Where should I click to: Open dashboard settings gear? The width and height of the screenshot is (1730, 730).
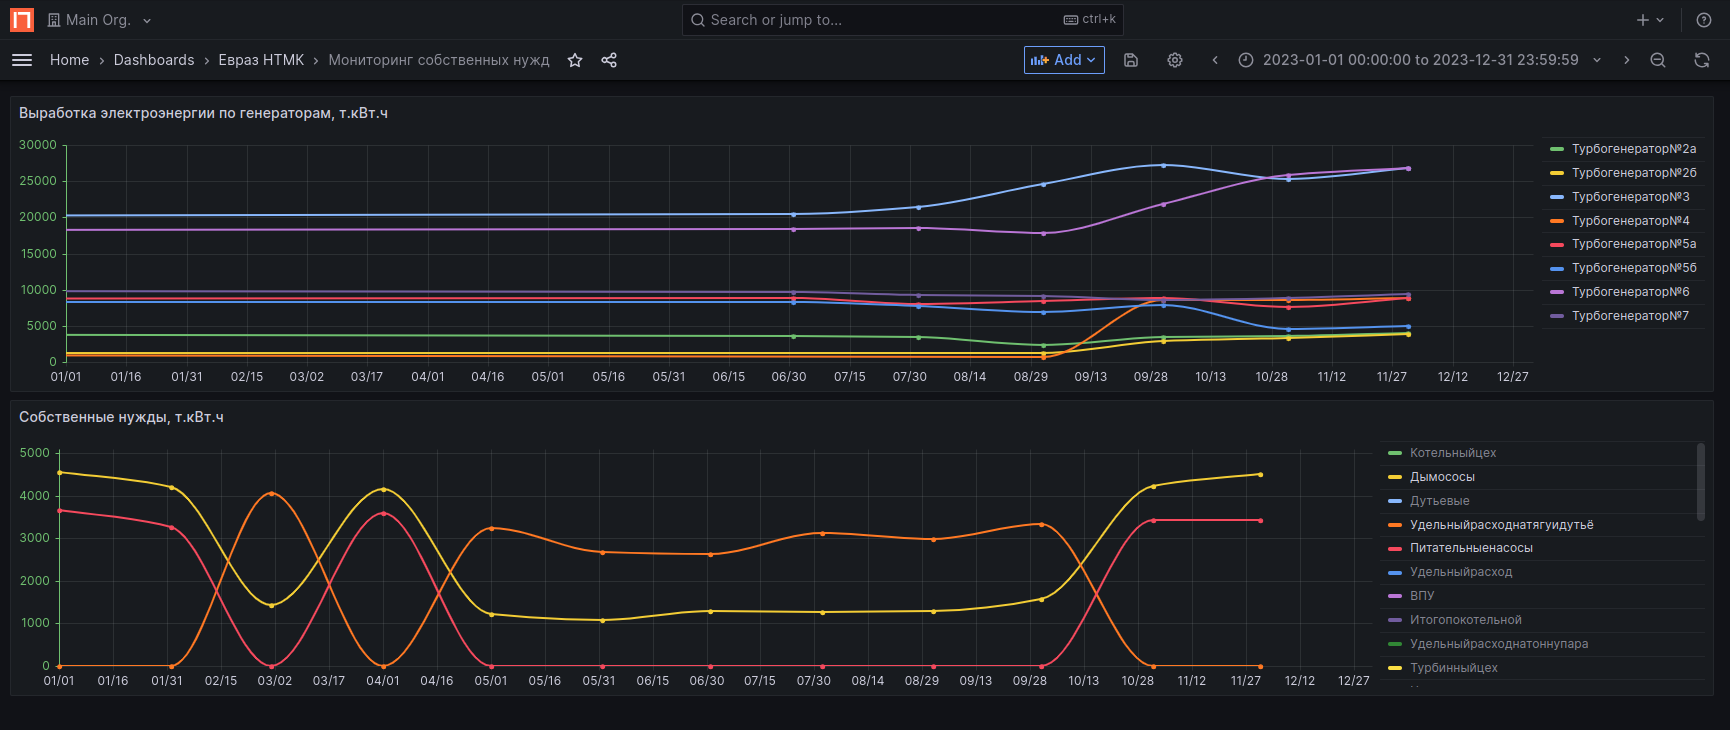1175,60
